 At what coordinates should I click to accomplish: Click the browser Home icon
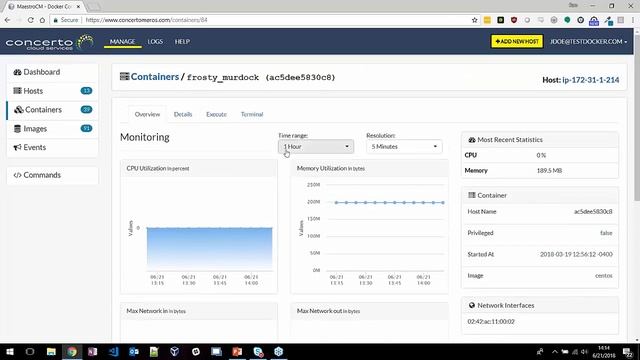click(x=42, y=20)
